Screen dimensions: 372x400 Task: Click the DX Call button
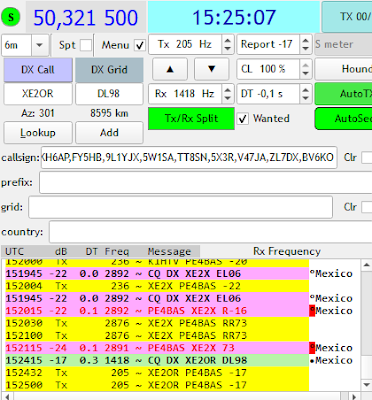tap(38, 70)
